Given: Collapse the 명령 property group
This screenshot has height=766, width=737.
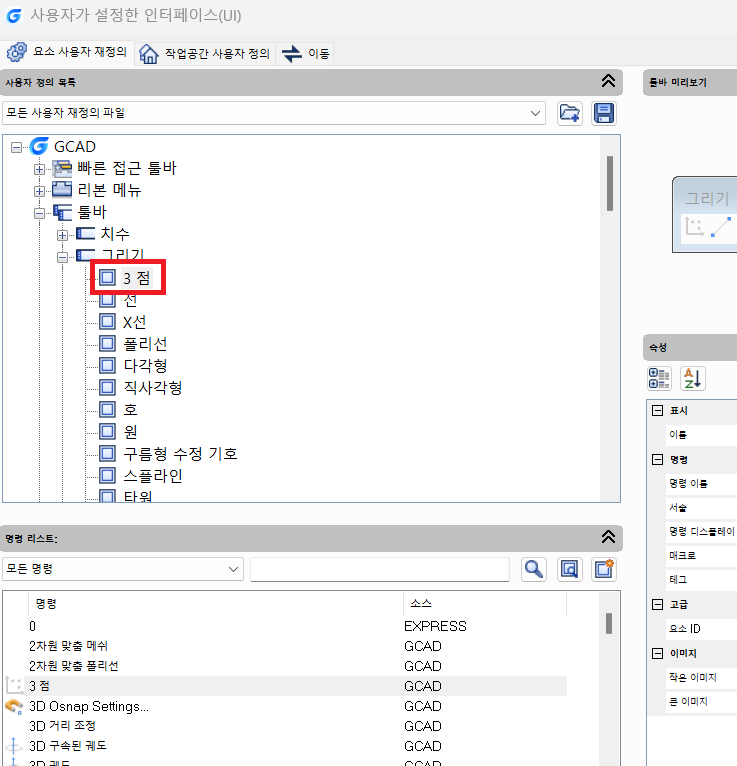Looking at the screenshot, I should 657,459.
